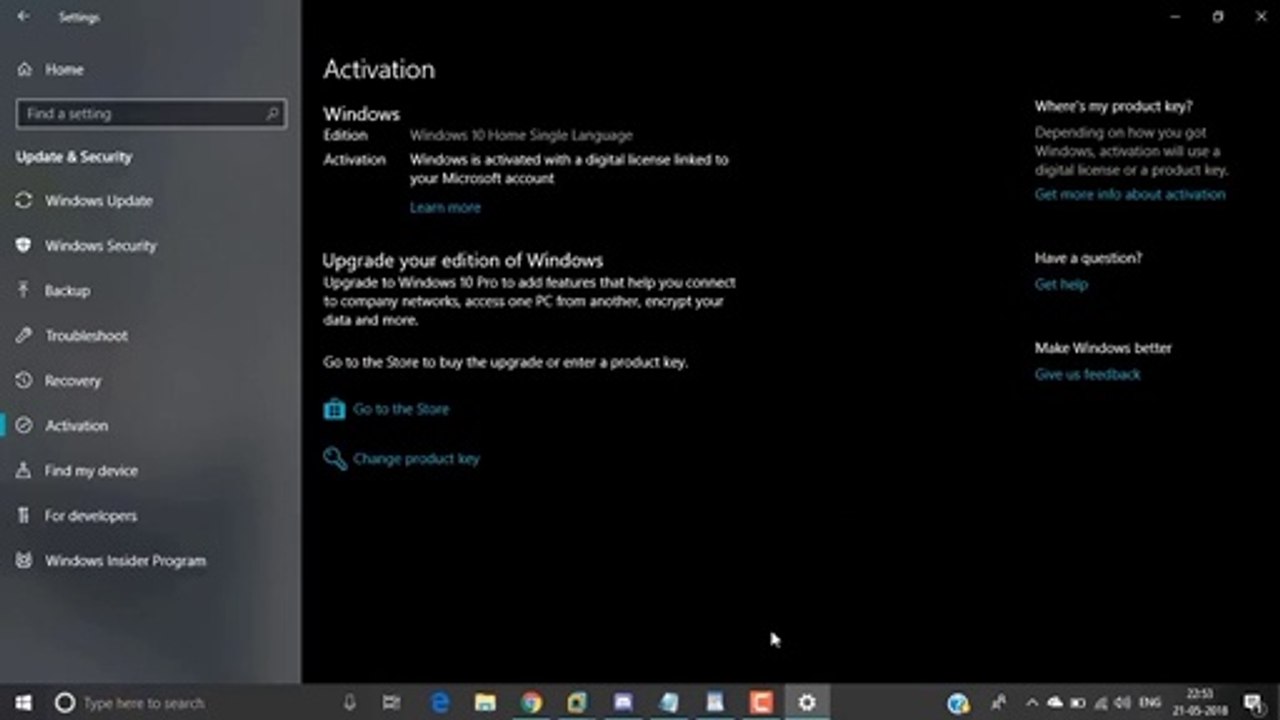
Task: Open network Wi-Fi tray icon
Action: tap(1100, 703)
